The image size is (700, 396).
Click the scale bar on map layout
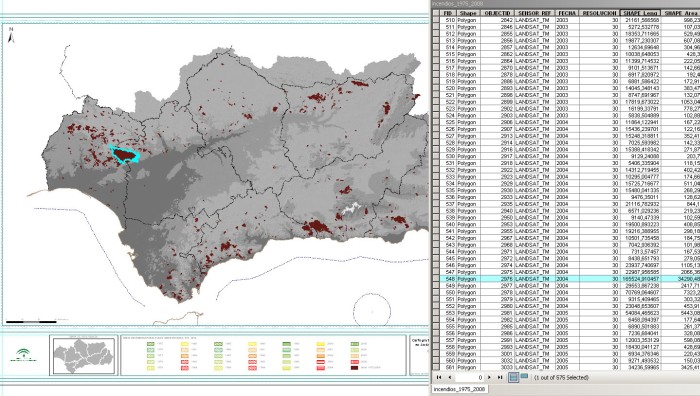coord(31,321)
